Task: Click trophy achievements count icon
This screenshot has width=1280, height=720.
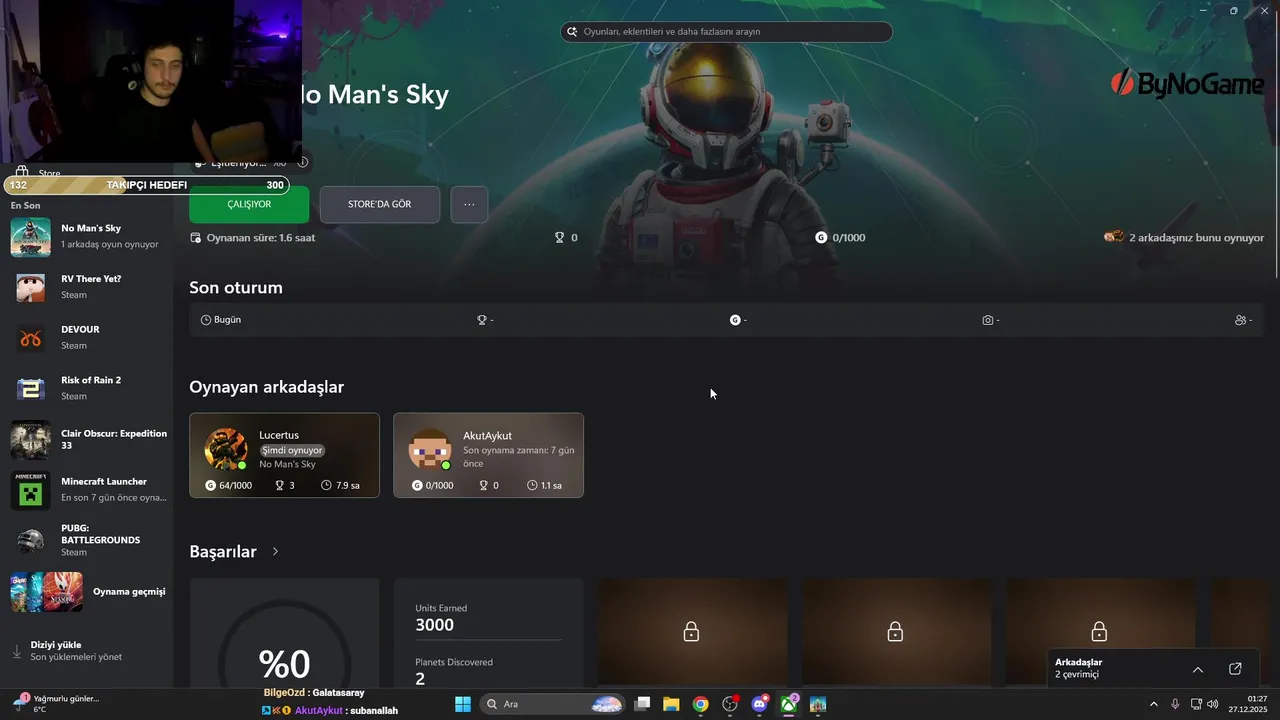Action: 560,238
